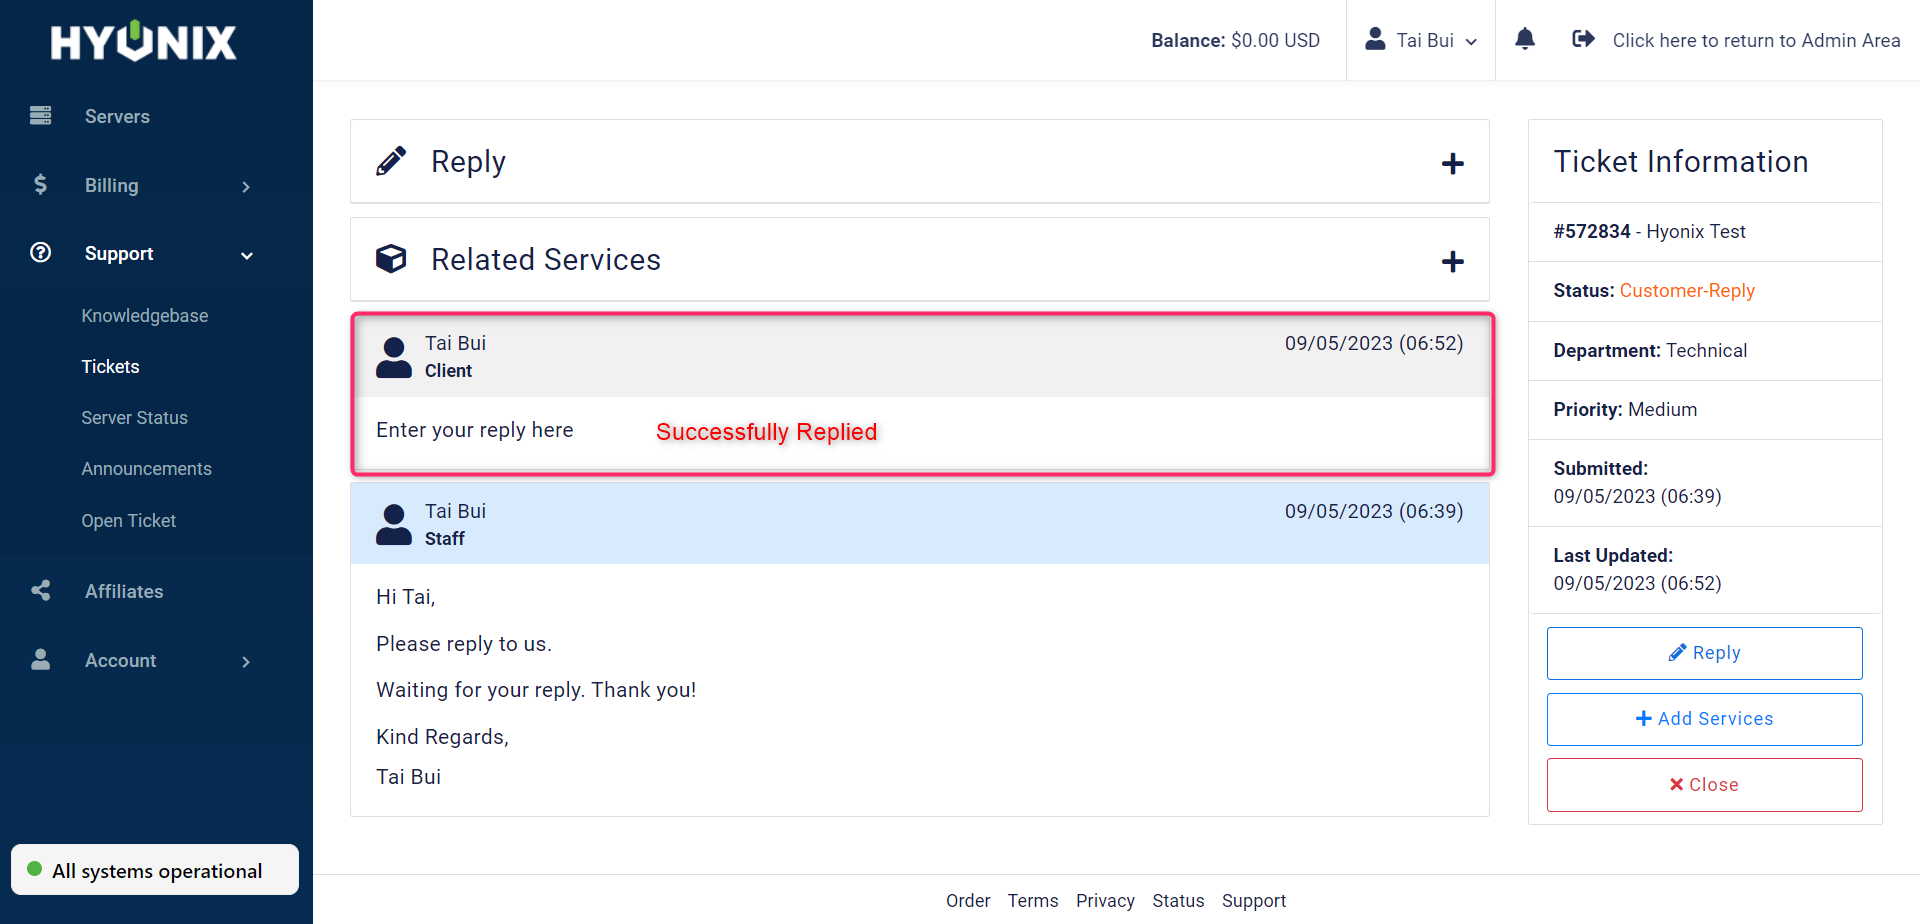Screen dimensions: 1920x924
Task: Click the HYONIX logo
Action: (x=143, y=41)
